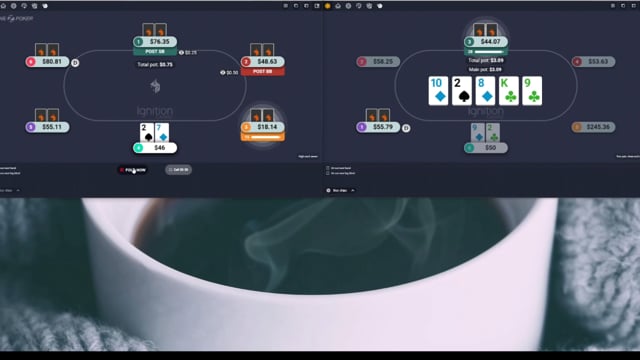Screen dimensions: 640x360
Task: Click clock-like icon in right table toolbar
Action: (359, 6)
